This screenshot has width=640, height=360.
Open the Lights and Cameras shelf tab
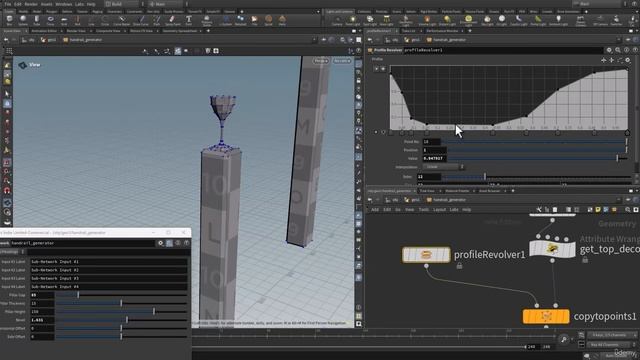339,11
